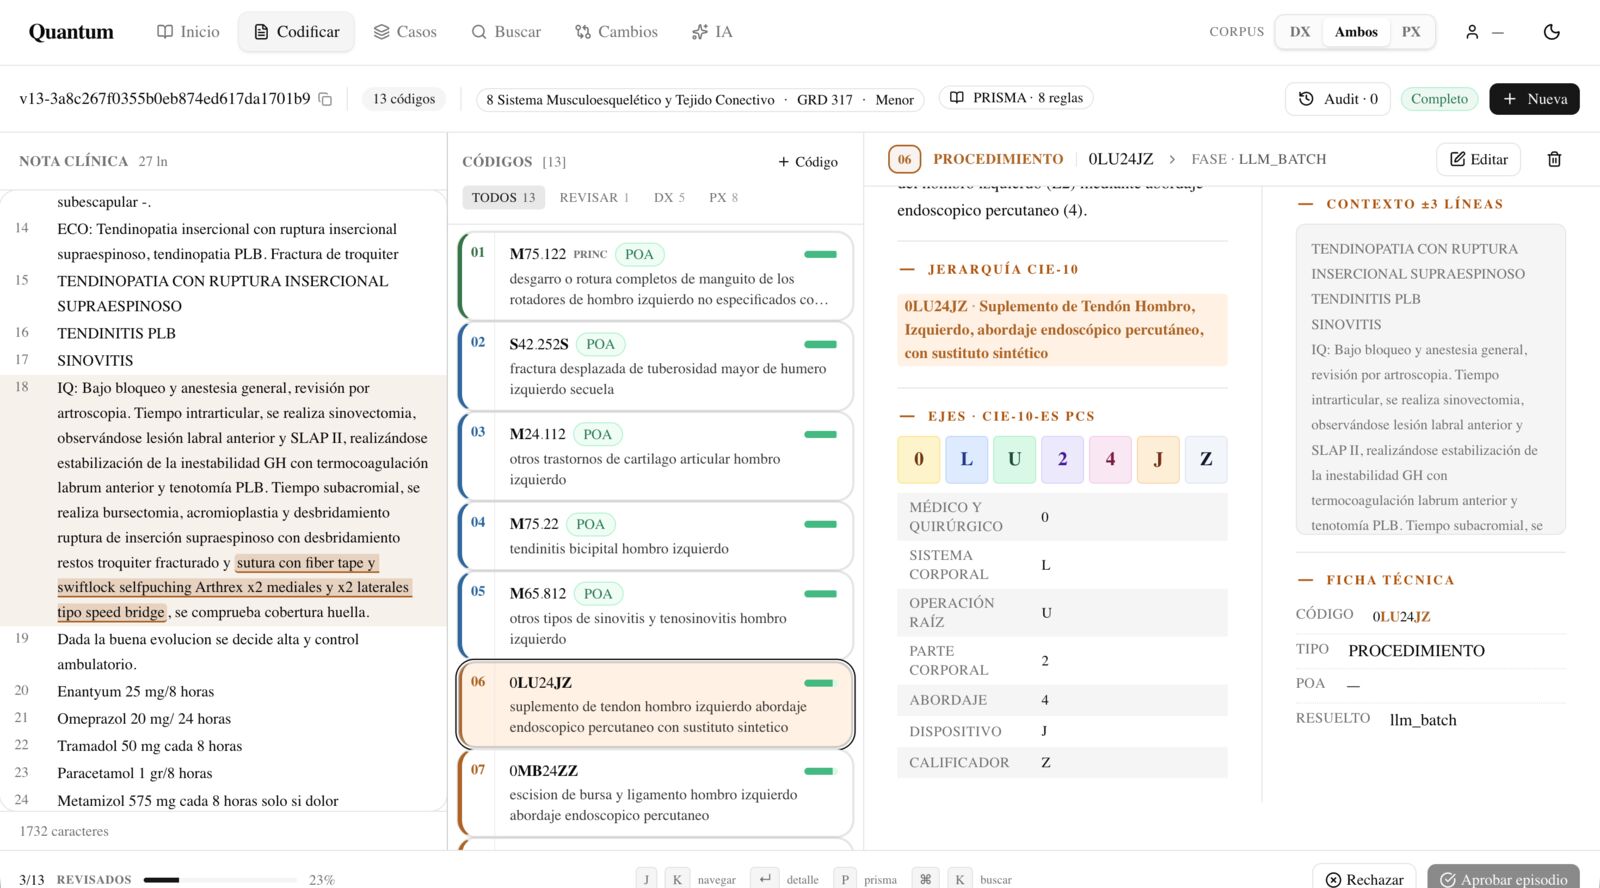Open the IA section
The height and width of the screenshot is (888, 1600).
tap(712, 32)
